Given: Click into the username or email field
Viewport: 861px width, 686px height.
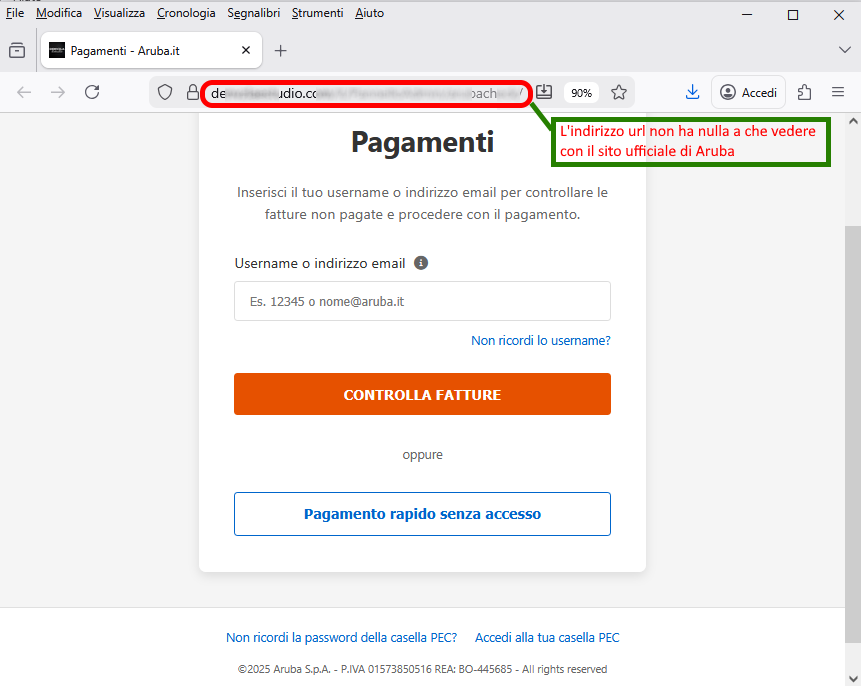Looking at the screenshot, I should tap(422, 301).
